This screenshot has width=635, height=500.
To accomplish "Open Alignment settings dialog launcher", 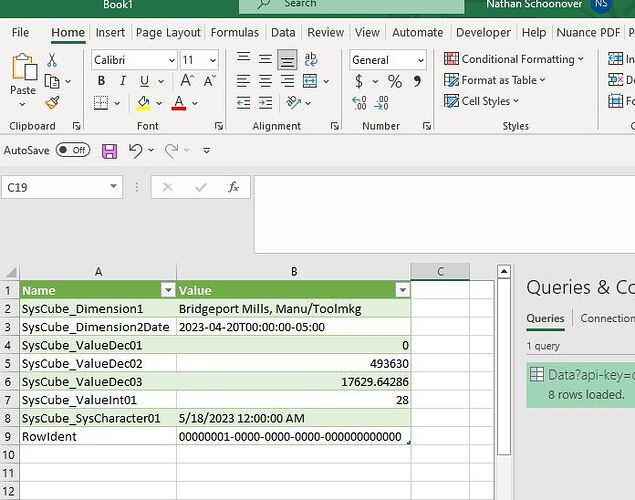I will coord(335,126).
